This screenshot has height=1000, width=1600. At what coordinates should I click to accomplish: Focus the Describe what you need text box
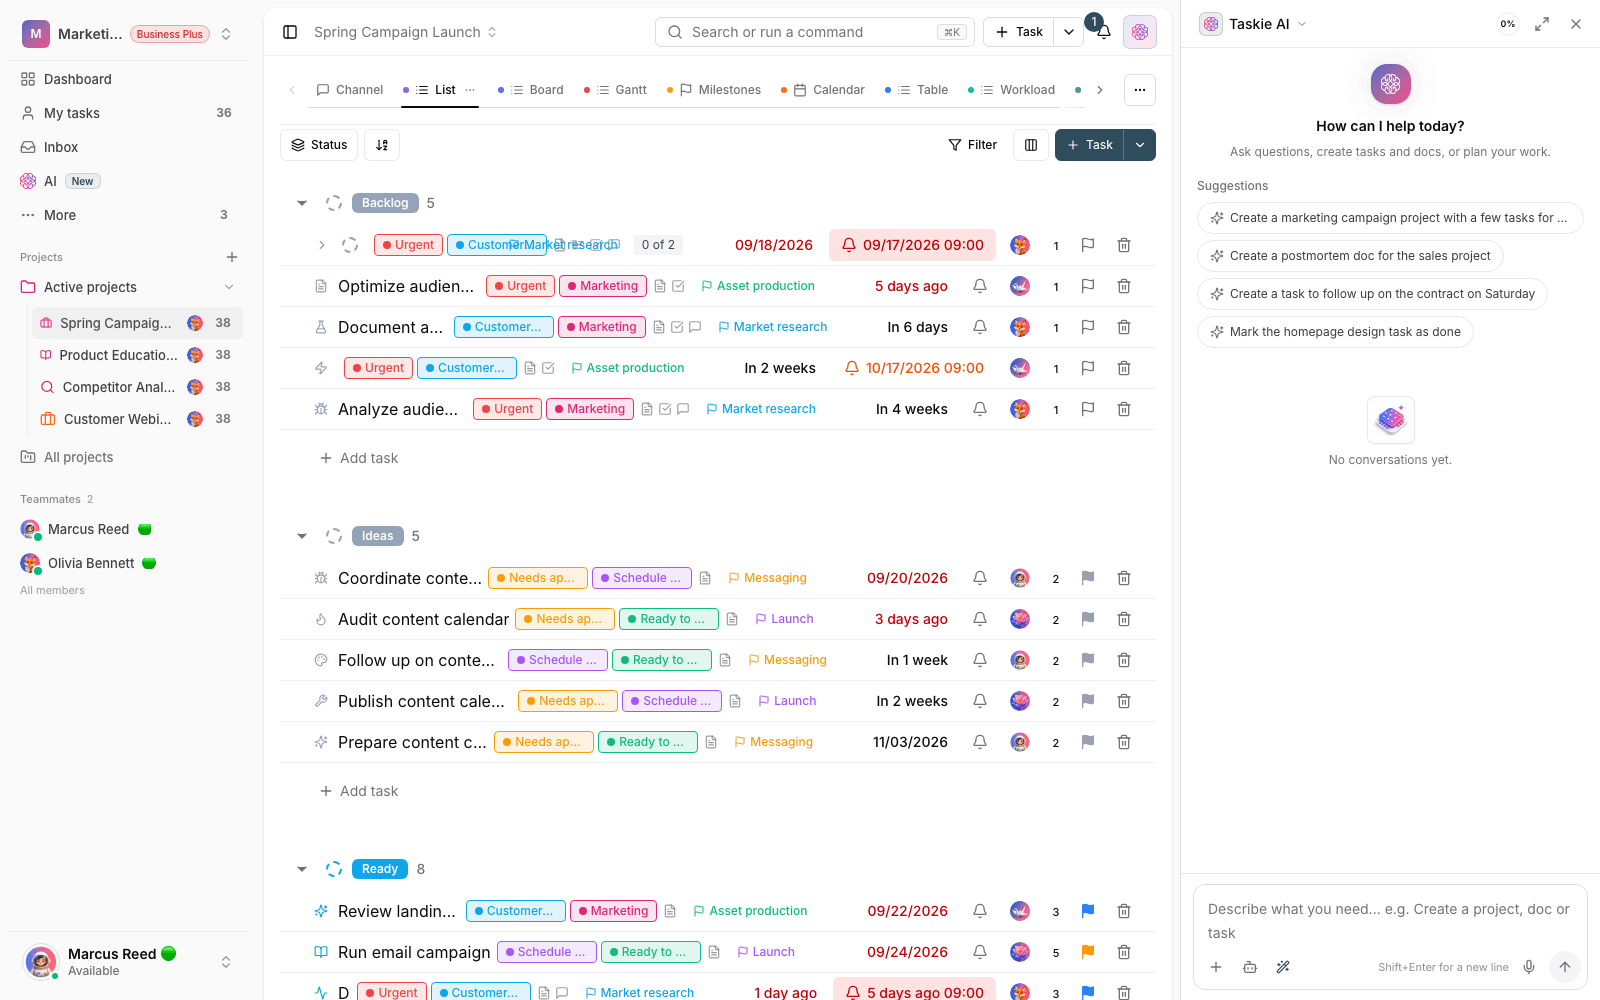(1390, 921)
